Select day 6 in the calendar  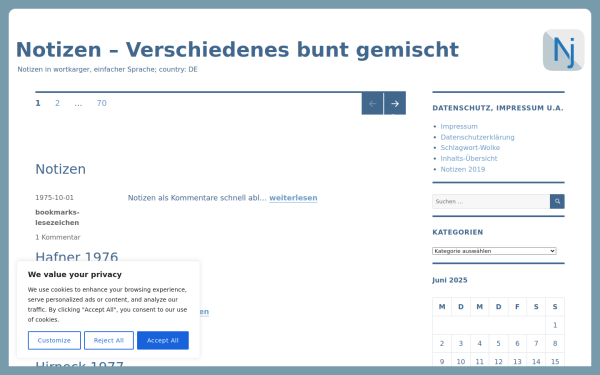517,344
